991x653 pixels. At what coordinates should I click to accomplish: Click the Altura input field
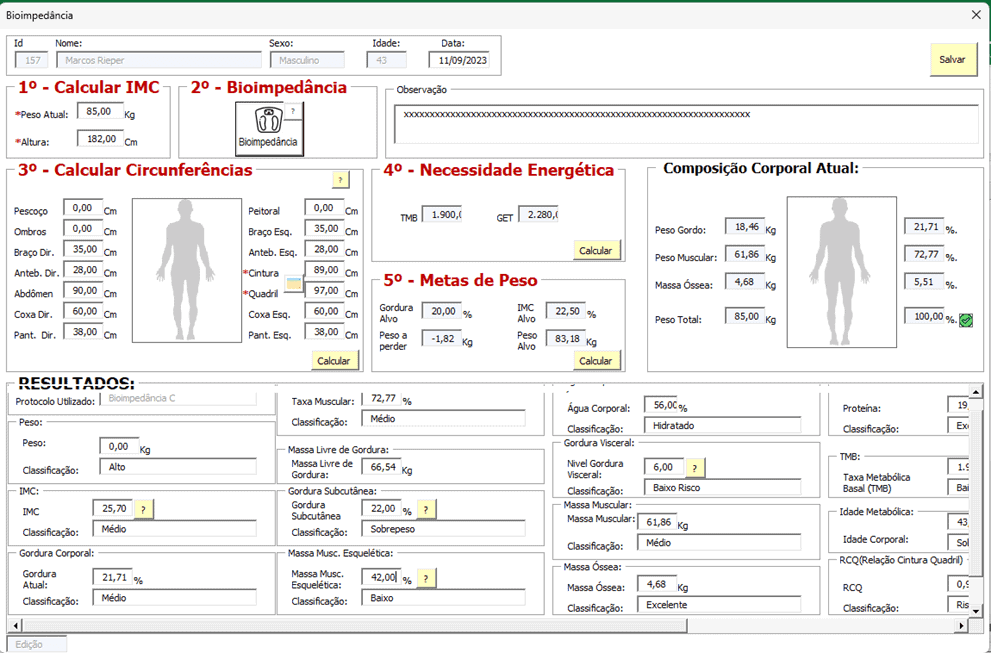100,138
